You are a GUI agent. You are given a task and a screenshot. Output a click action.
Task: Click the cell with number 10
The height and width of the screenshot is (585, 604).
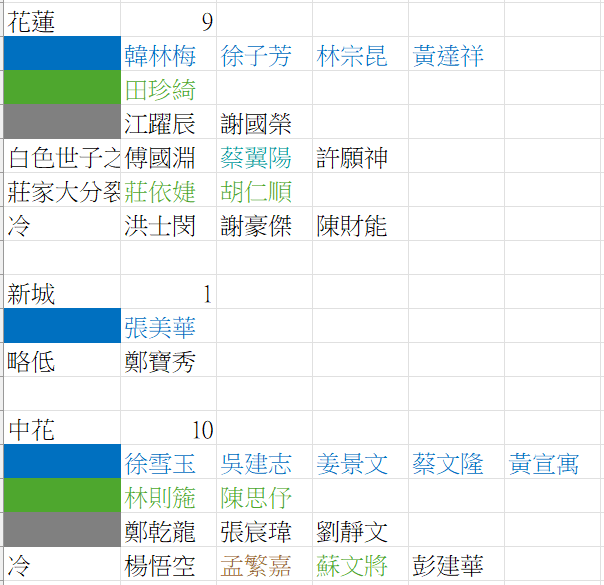(168, 427)
